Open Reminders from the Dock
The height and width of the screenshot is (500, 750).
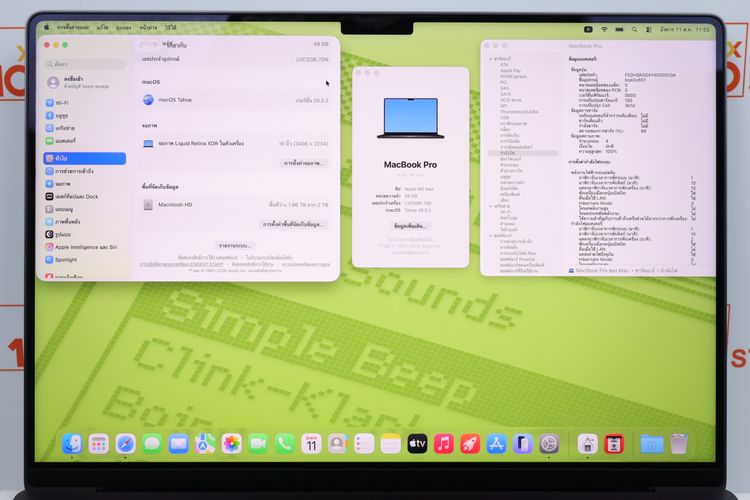(x=364, y=444)
